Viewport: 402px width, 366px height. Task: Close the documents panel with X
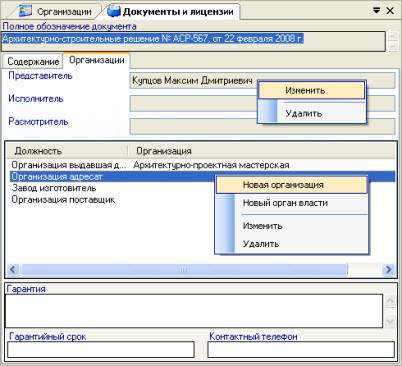pyautogui.click(x=390, y=11)
